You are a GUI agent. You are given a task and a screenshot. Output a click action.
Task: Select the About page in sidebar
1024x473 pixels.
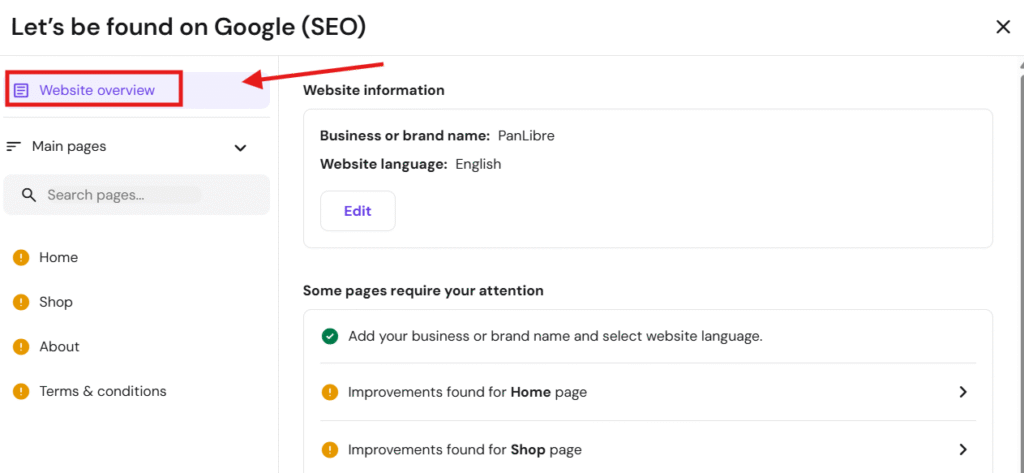59,346
